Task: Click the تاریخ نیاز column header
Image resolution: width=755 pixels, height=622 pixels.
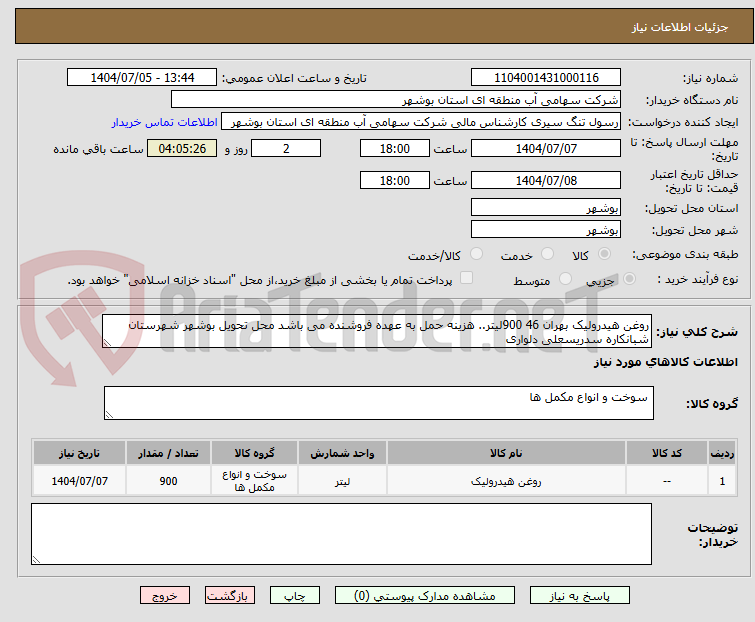Action: point(79,453)
